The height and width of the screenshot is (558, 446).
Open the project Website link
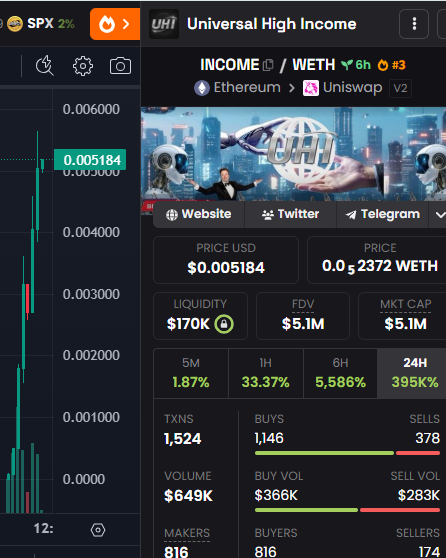pos(199,214)
